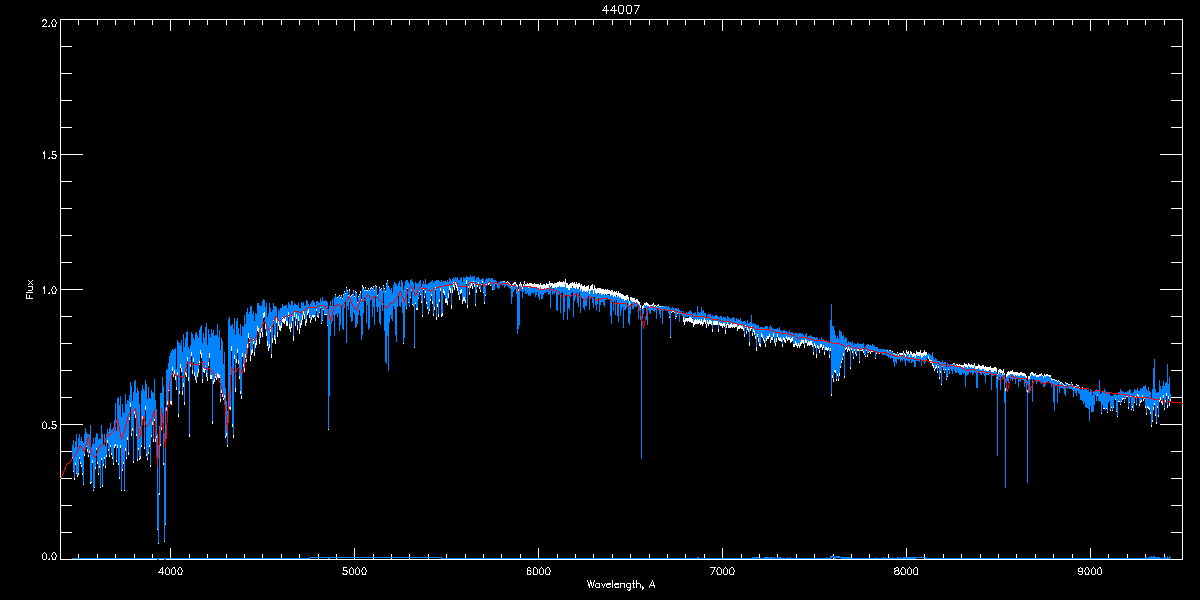The width and height of the screenshot is (1200, 600).
Task: Click the Wavelength, A axis label
Action: pyautogui.click(x=621, y=584)
